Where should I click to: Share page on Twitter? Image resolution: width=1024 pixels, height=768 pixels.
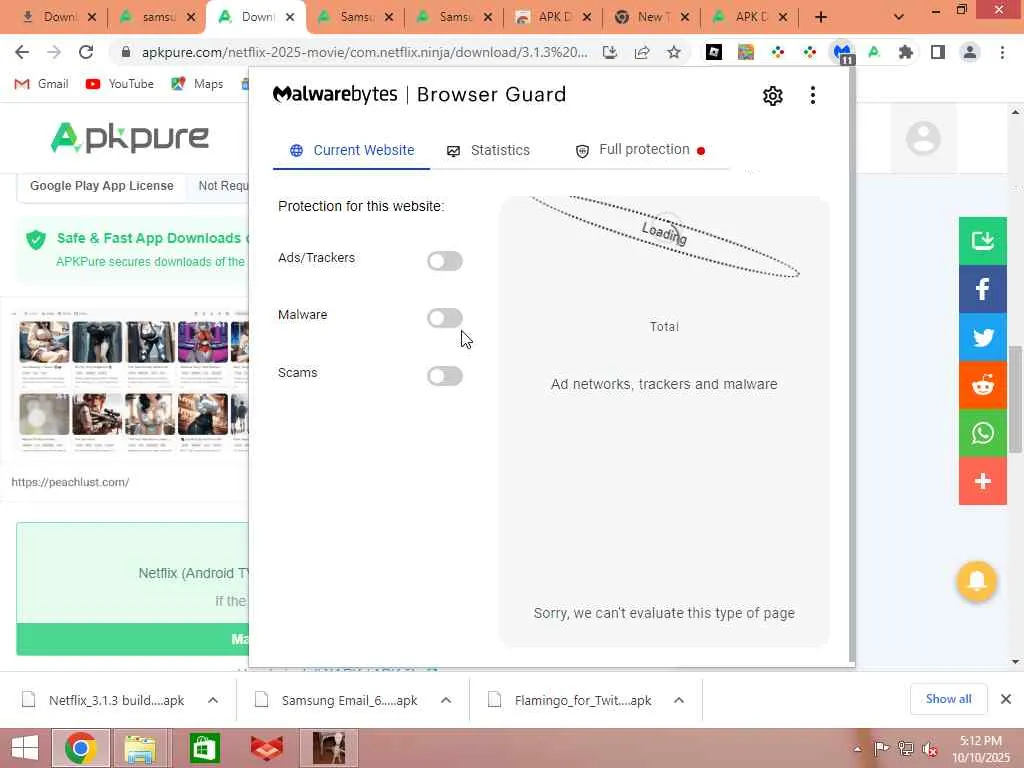point(982,337)
